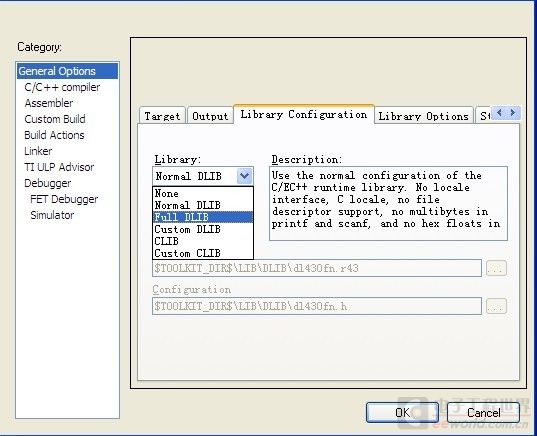Screen dimensions: 537x436
Task: Select General Options category
Action: click(x=67, y=71)
